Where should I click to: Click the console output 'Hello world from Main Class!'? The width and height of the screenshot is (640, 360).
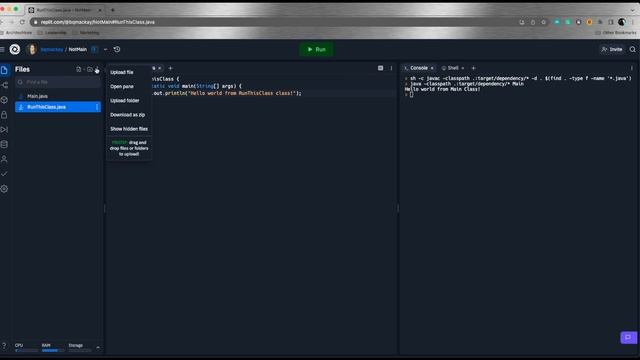pos(442,89)
